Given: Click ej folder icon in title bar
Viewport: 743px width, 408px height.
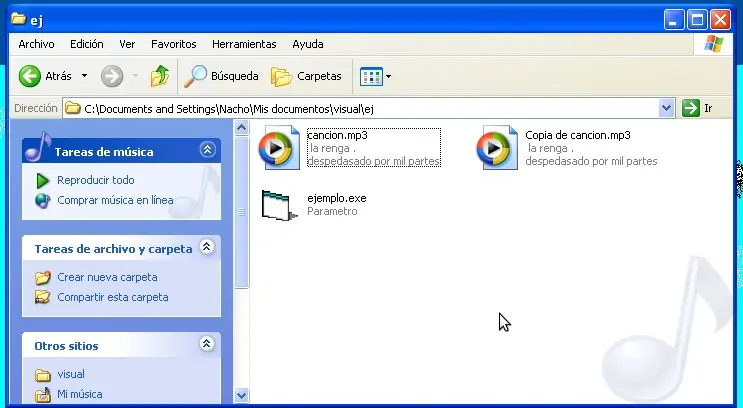Looking at the screenshot, I should click(18, 19).
